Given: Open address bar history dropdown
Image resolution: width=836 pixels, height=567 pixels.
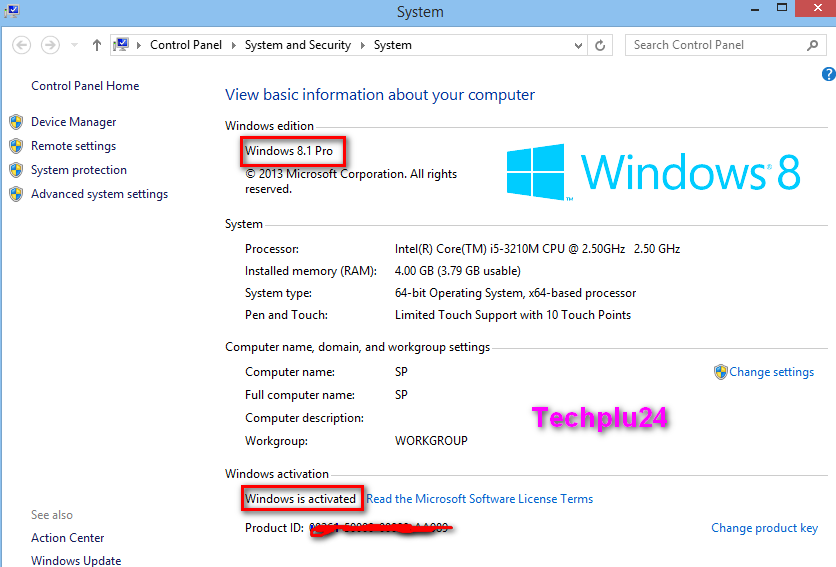Looking at the screenshot, I should pyautogui.click(x=578, y=46).
